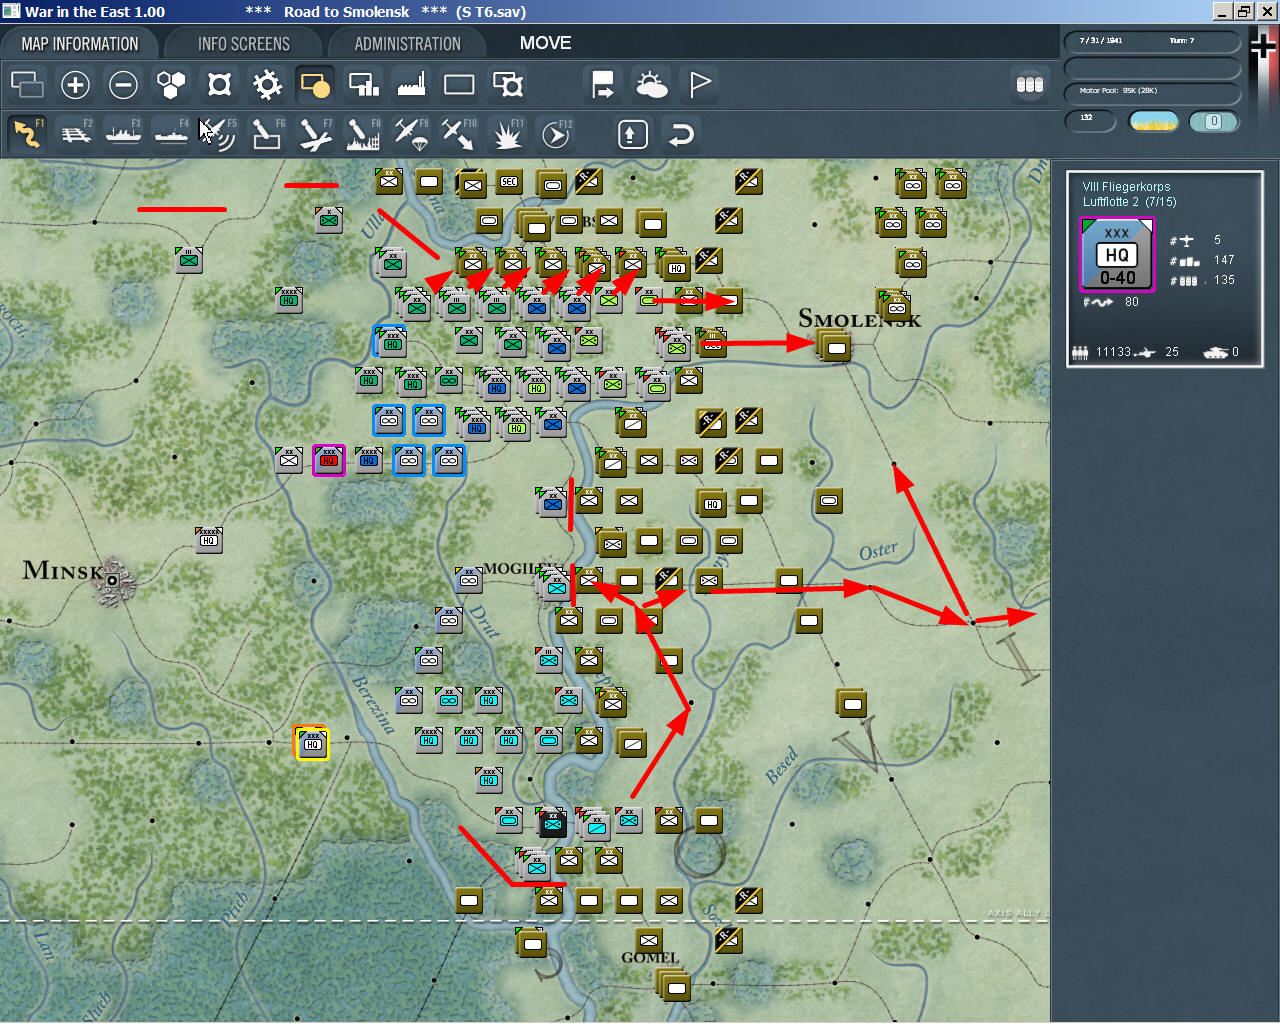Click the up-arrow box icon
Viewport: 1280px width, 1024px height.
pyautogui.click(x=633, y=134)
